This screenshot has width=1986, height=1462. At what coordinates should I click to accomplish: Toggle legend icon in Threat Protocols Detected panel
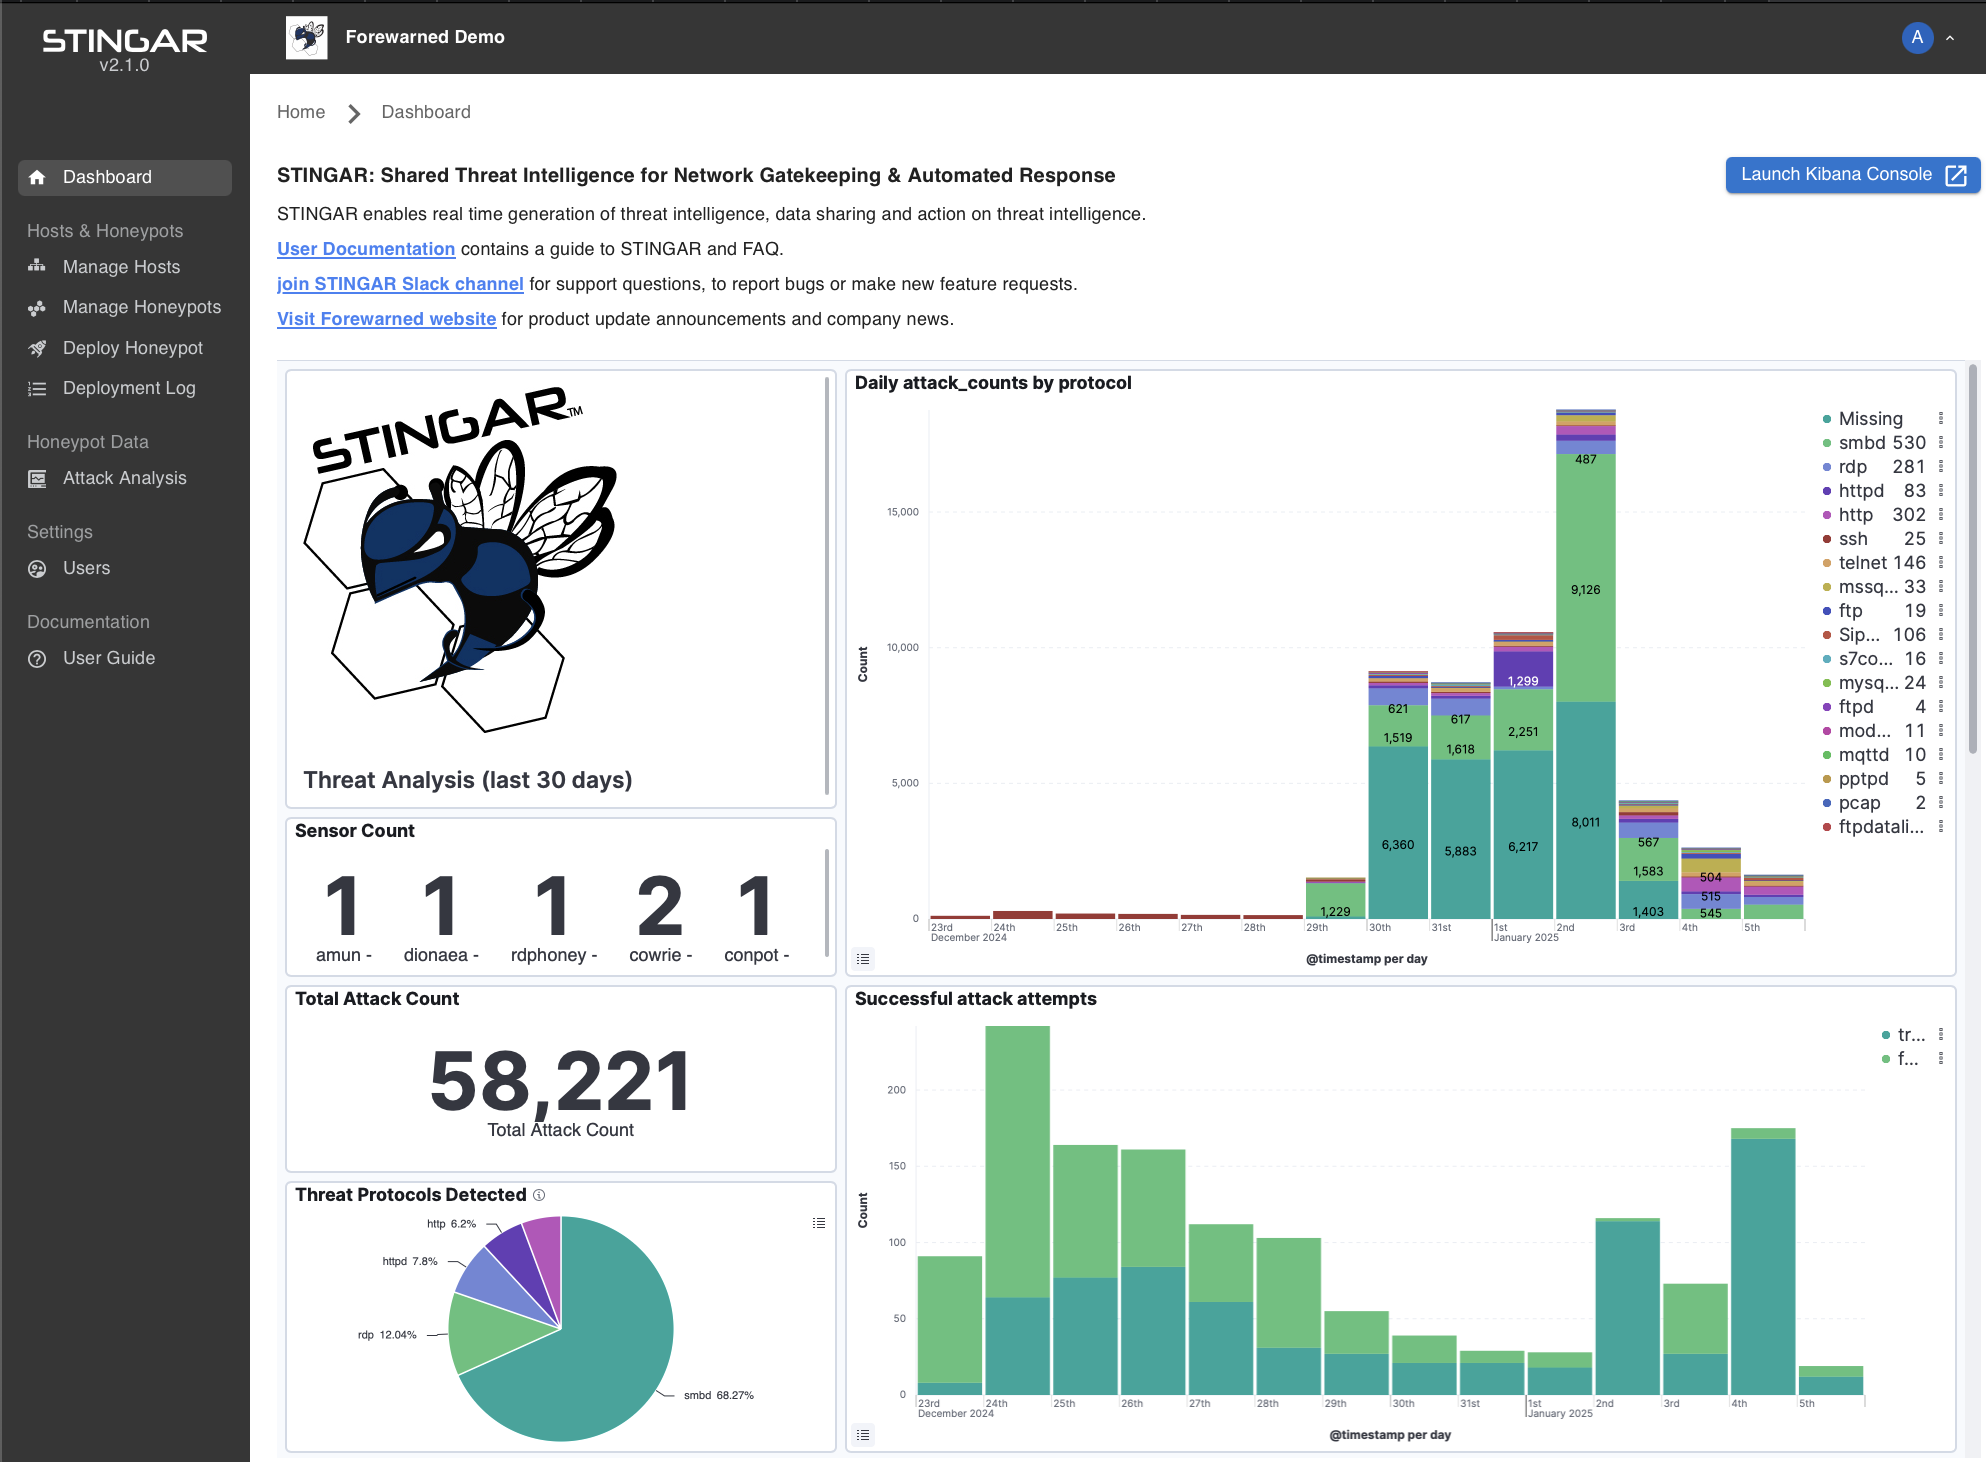819,1223
